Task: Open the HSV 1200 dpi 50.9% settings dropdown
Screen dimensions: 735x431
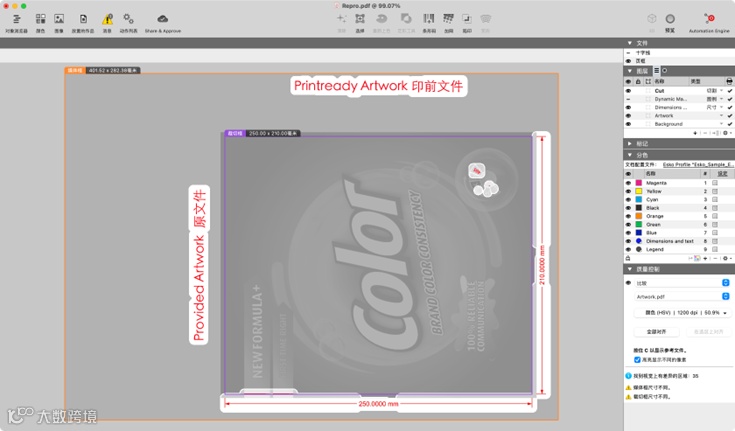Action: (682, 312)
